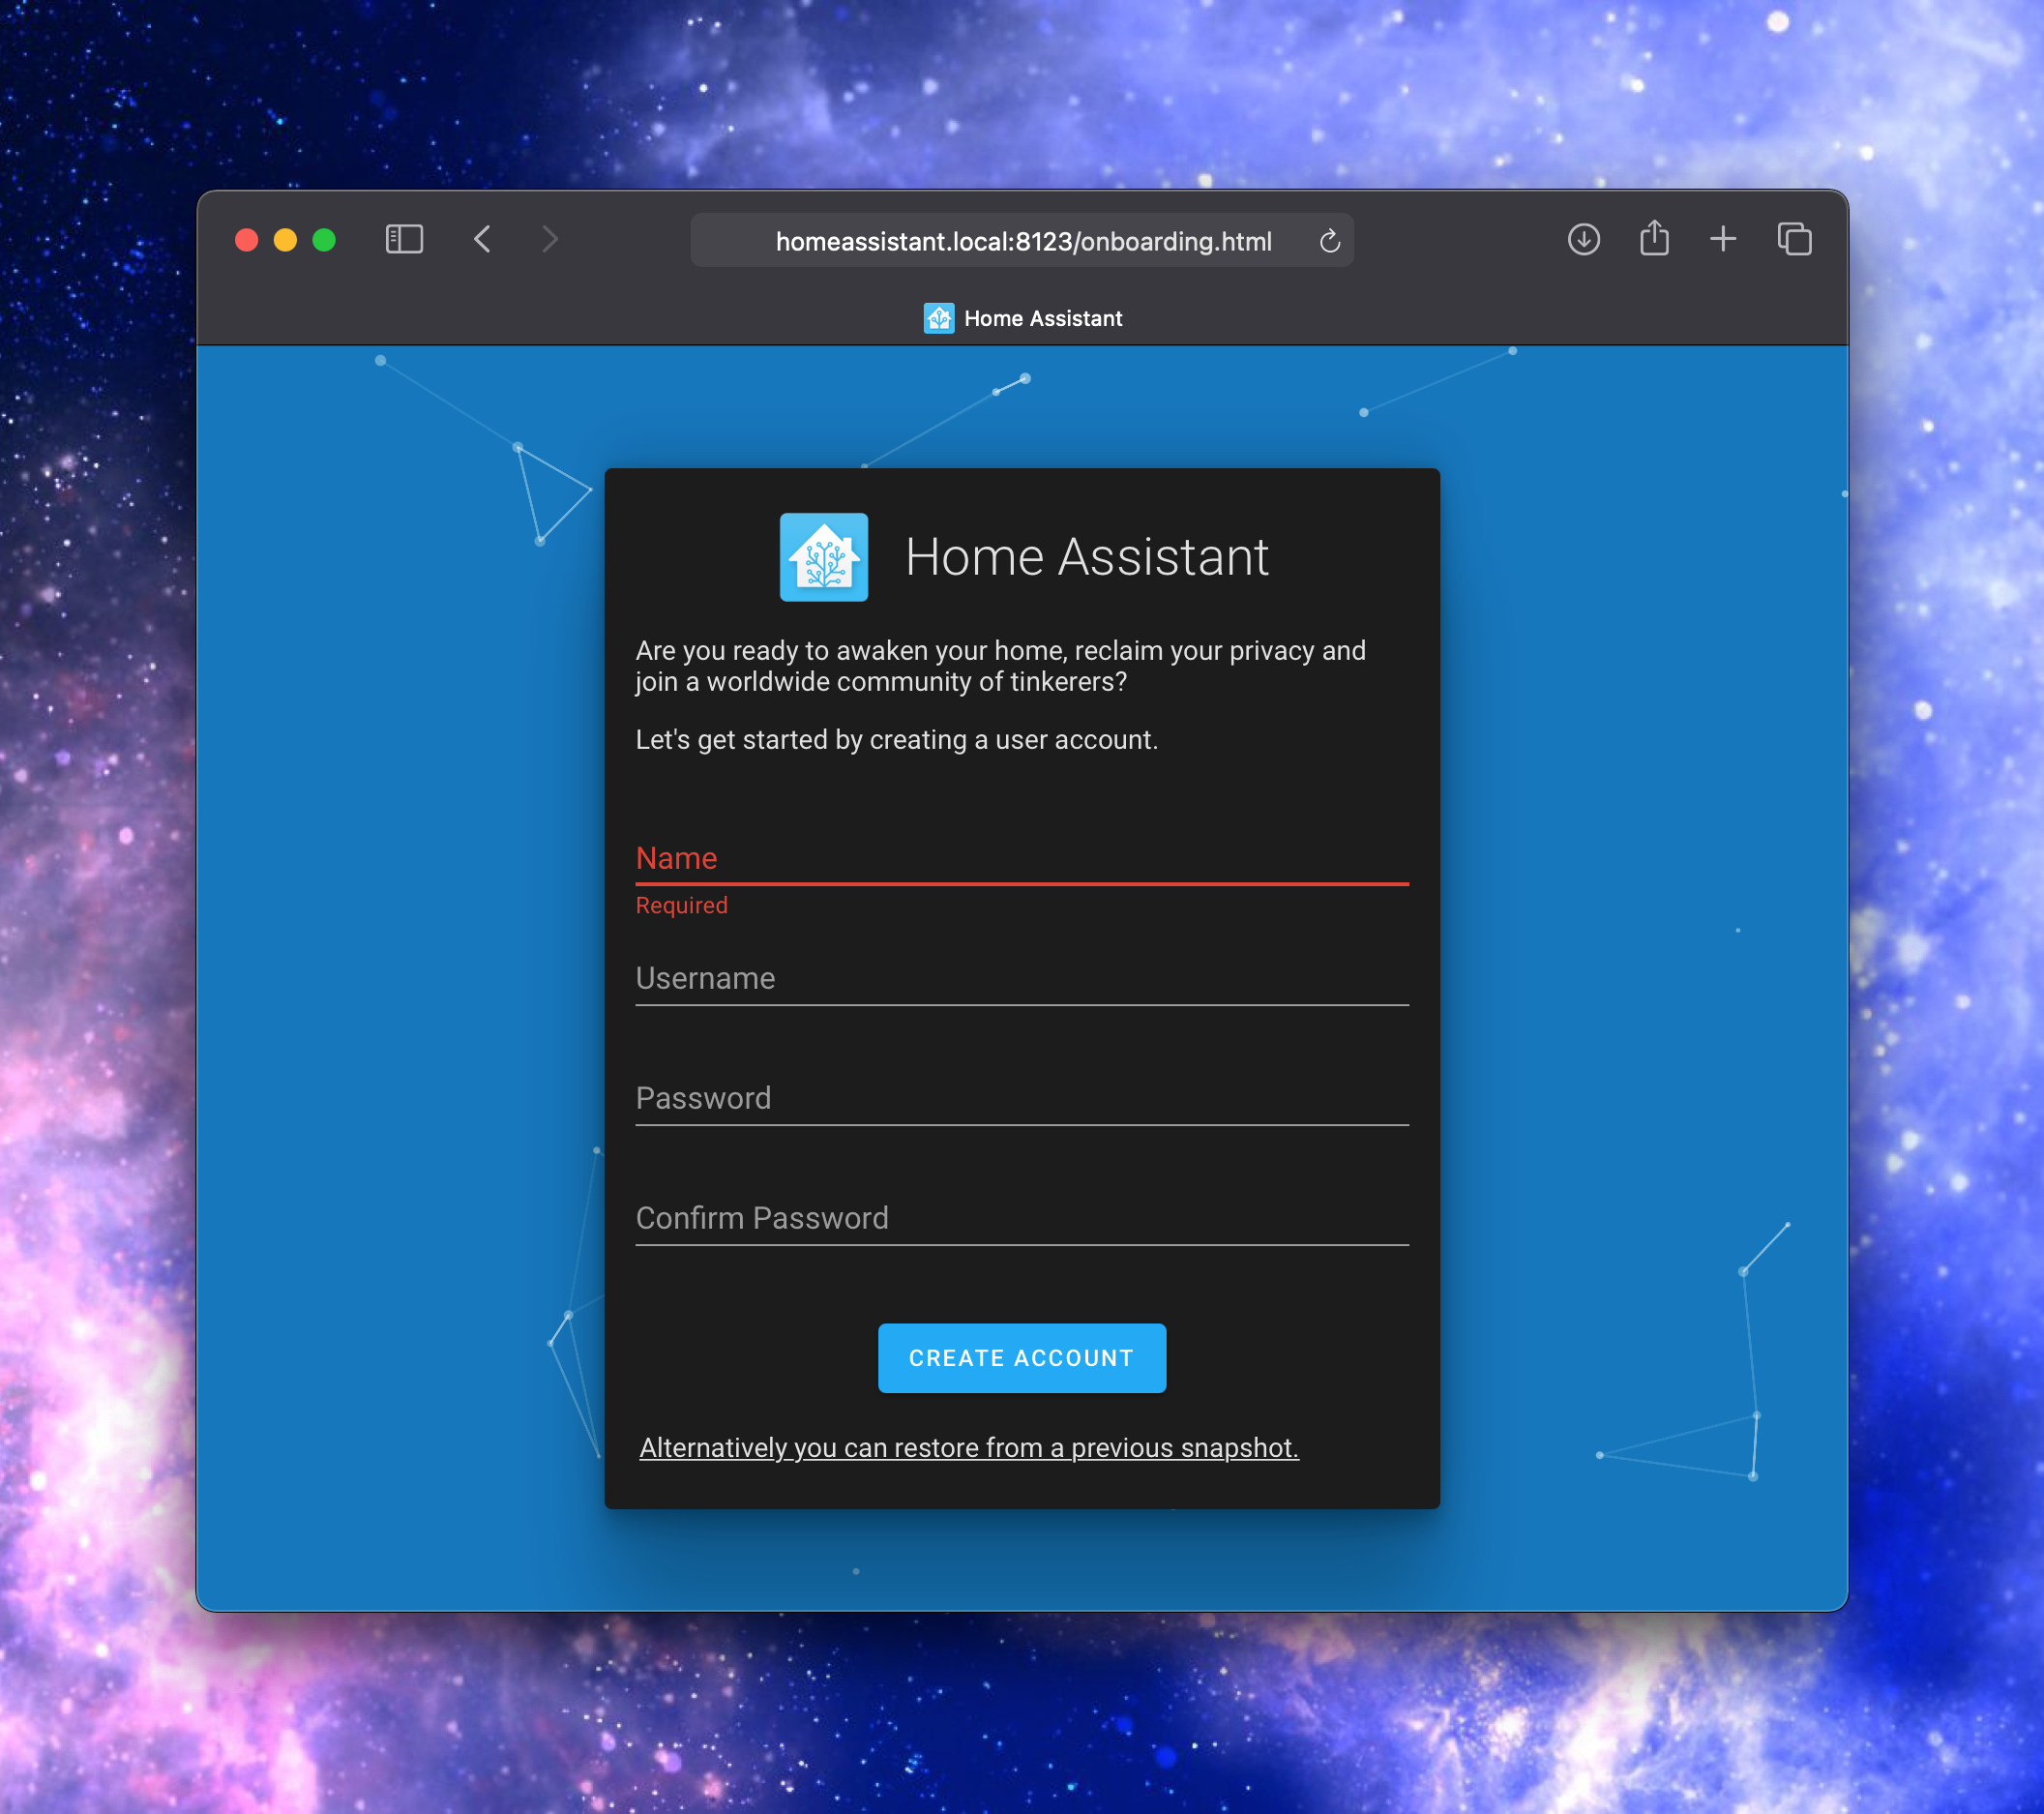Select the Home Assistant browser tab
Screen dimensions: 2044x1814
click(1022, 317)
